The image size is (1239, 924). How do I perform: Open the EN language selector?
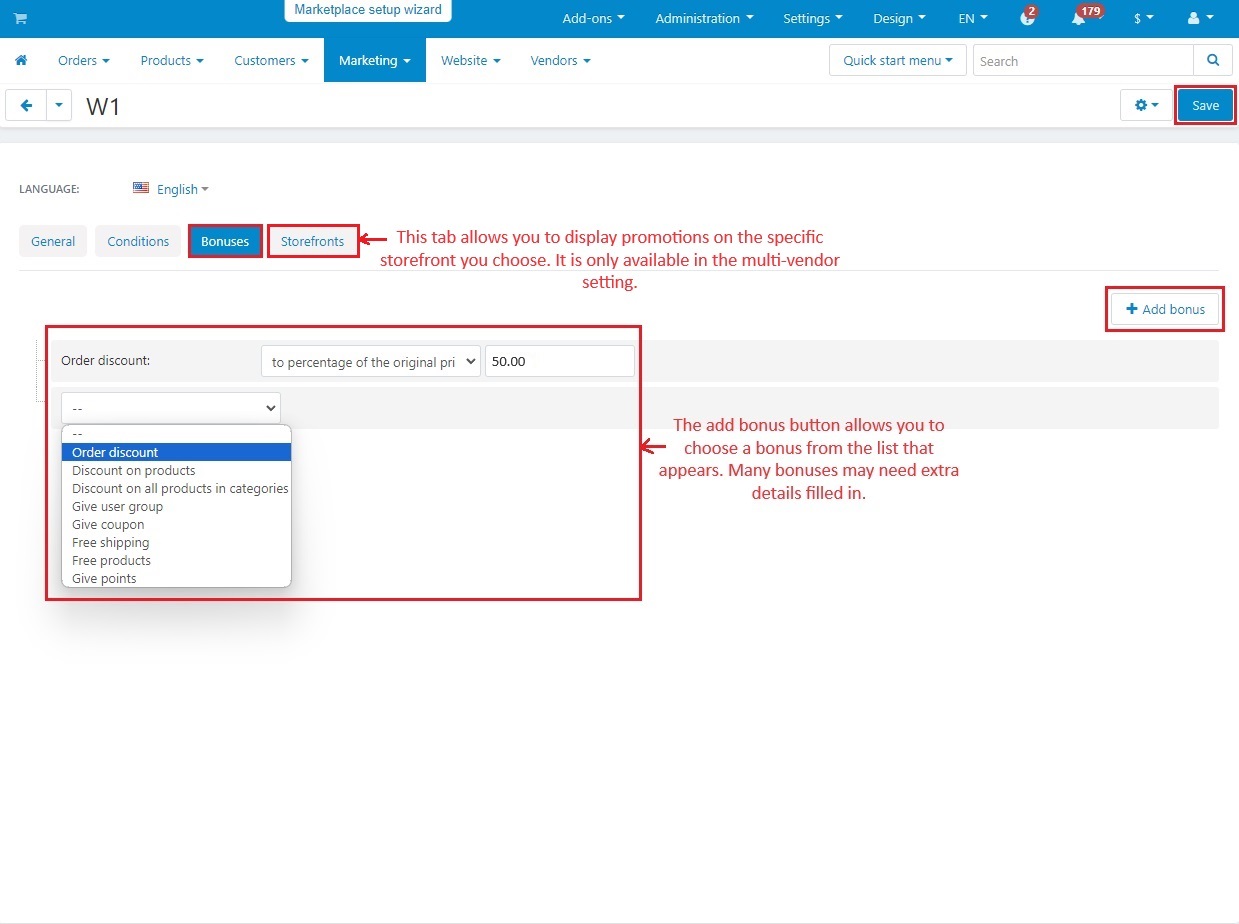coord(972,18)
